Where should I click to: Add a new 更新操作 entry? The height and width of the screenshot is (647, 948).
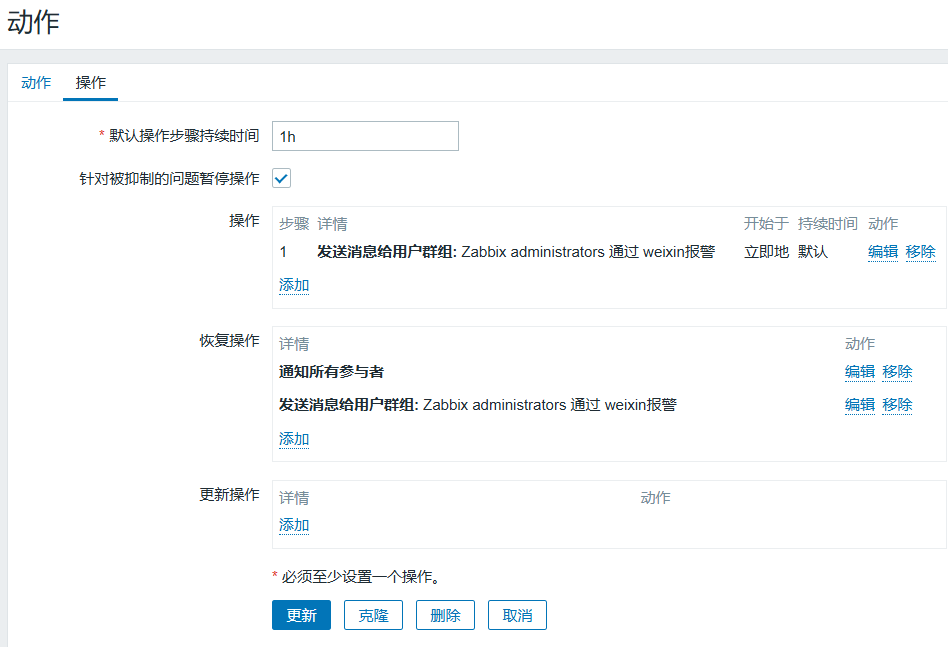[294, 525]
